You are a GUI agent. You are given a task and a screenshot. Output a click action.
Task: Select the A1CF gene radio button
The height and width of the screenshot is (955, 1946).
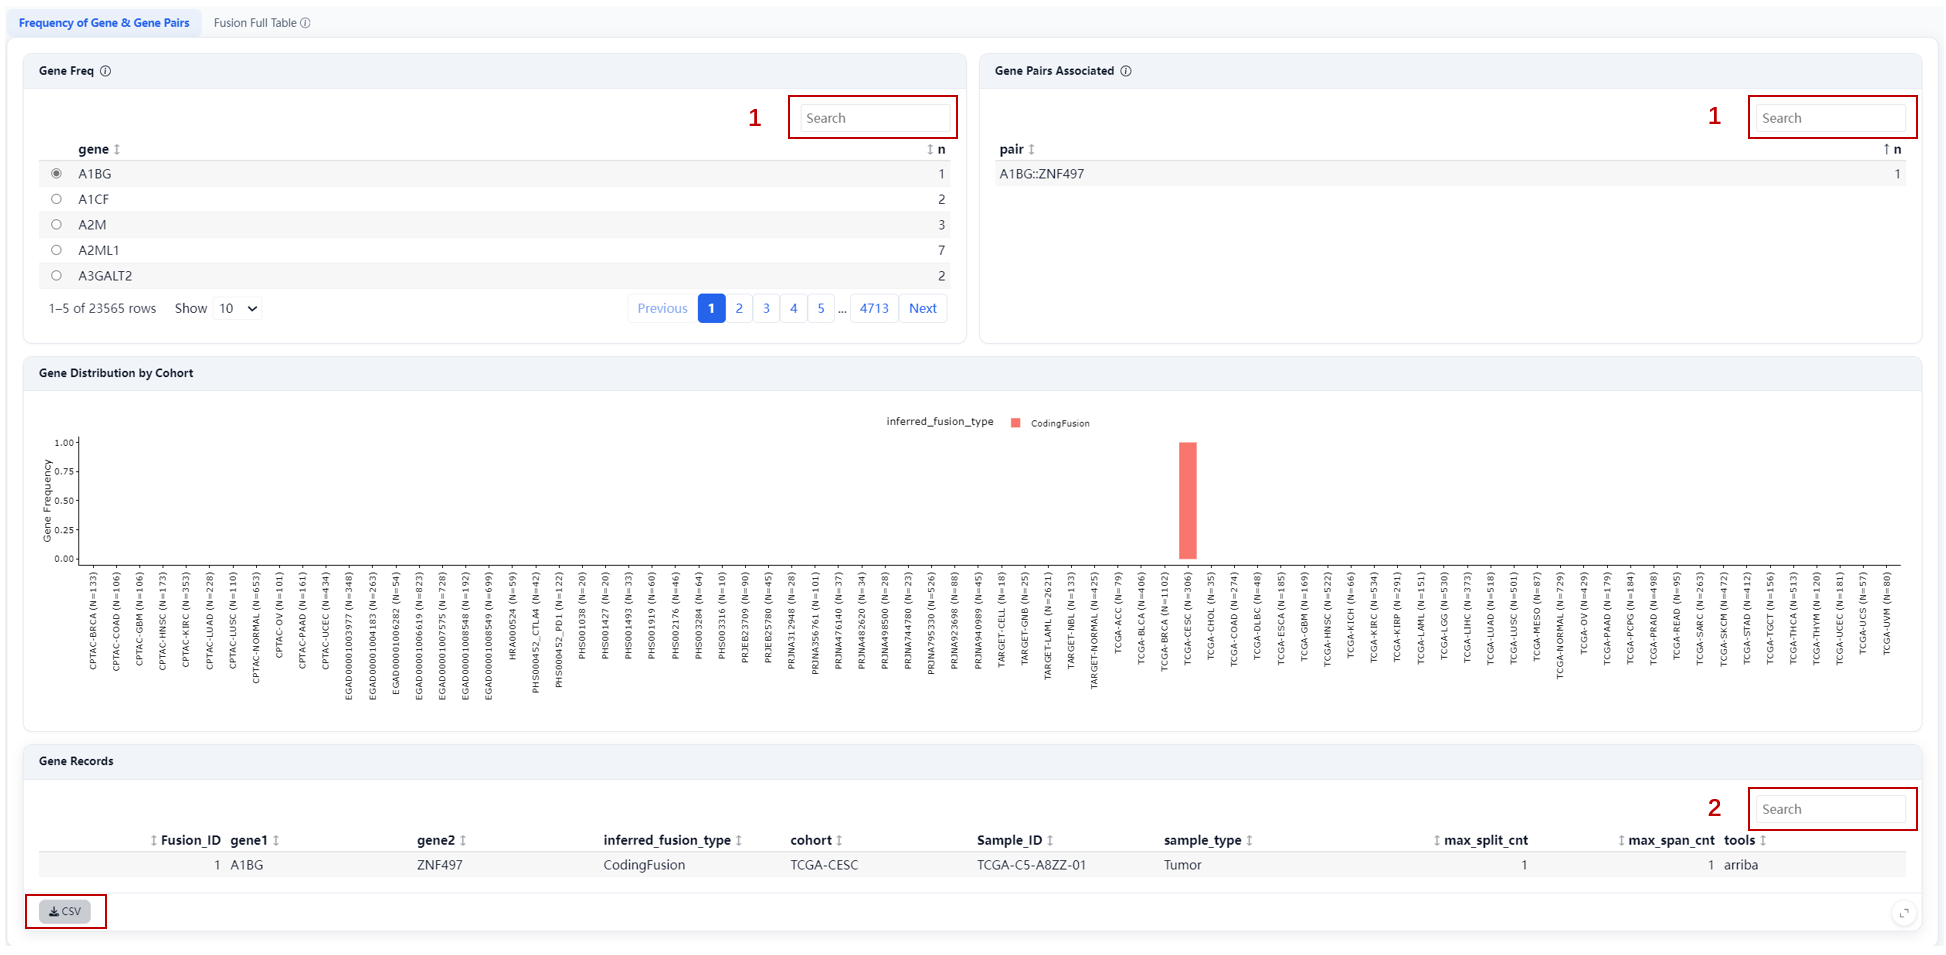tap(56, 199)
